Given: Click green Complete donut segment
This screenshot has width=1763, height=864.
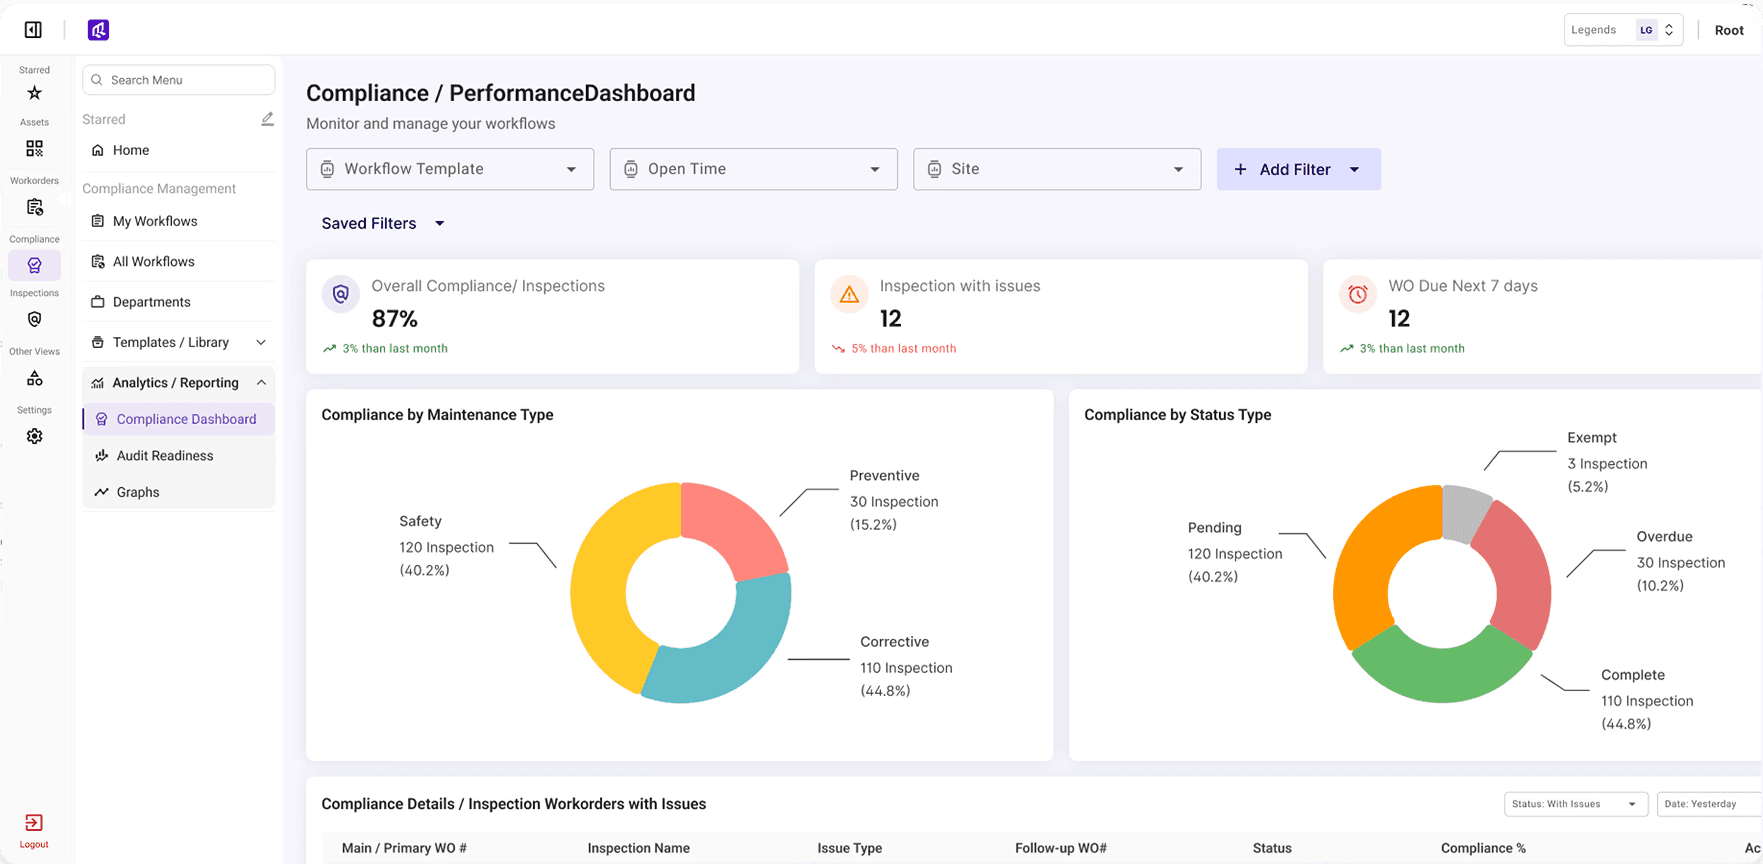Looking at the screenshot, I should [x=1441, y=670].
